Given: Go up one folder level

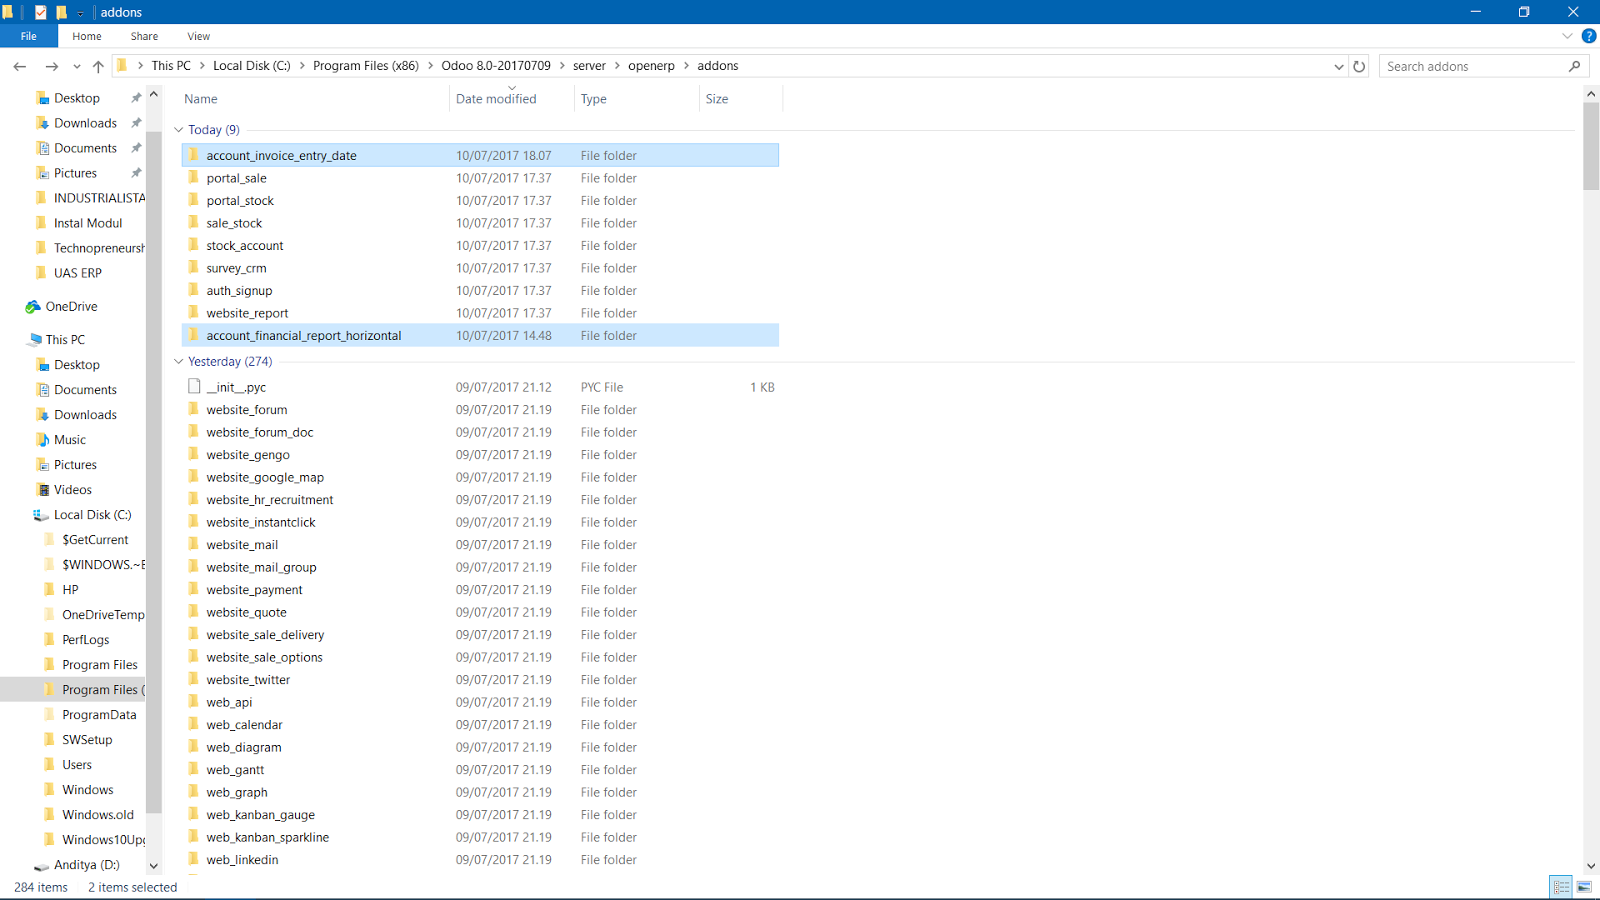Looking at the screenshot, I should [98, 66].
